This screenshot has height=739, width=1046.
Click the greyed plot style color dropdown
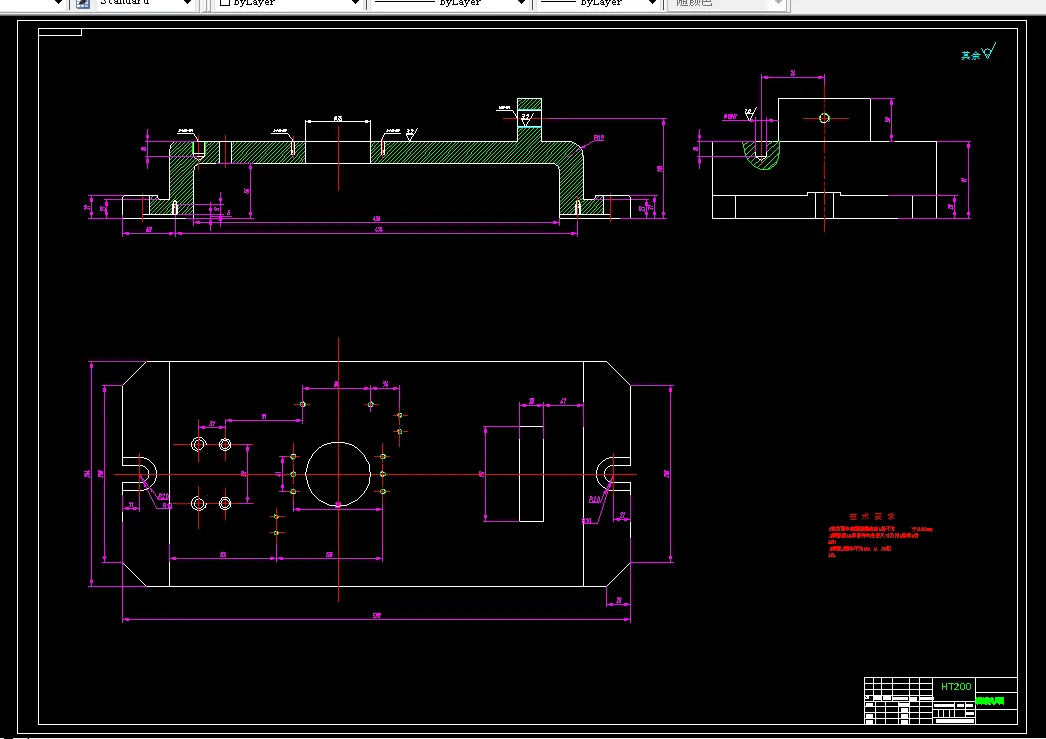[728, 3]
